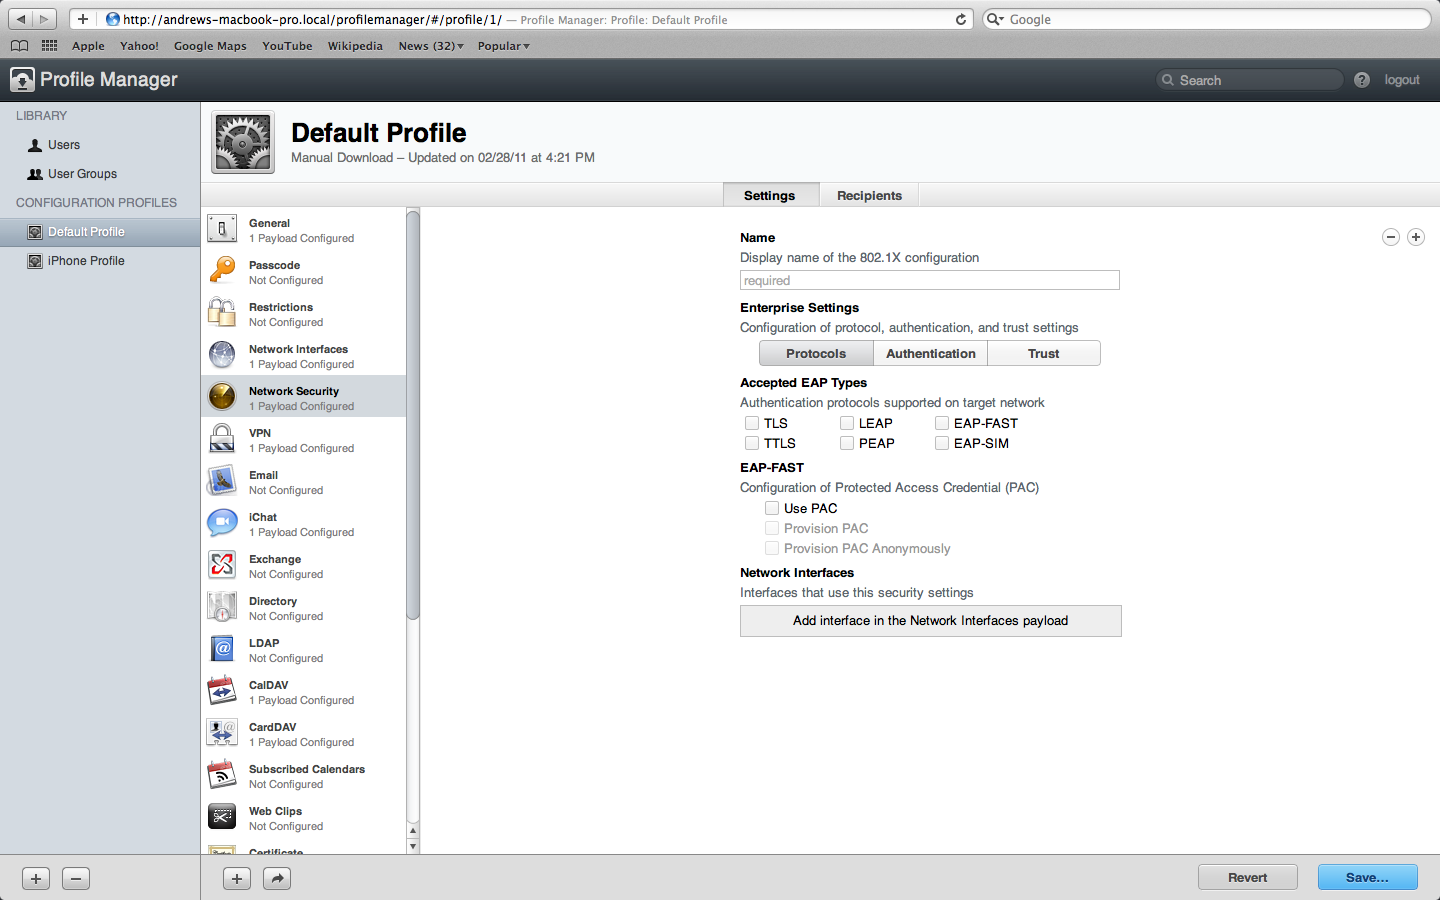
Task: Reload the page in browser
Action: tap(961, 19)
